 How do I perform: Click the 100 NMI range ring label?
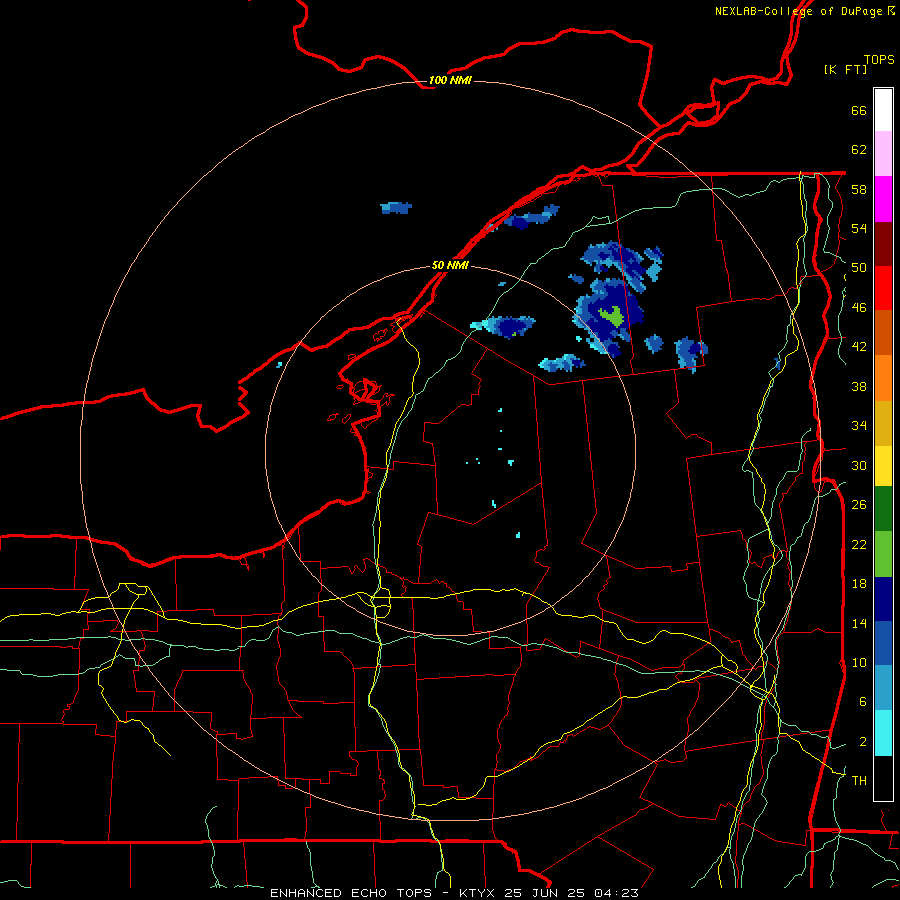pos(450,80)
